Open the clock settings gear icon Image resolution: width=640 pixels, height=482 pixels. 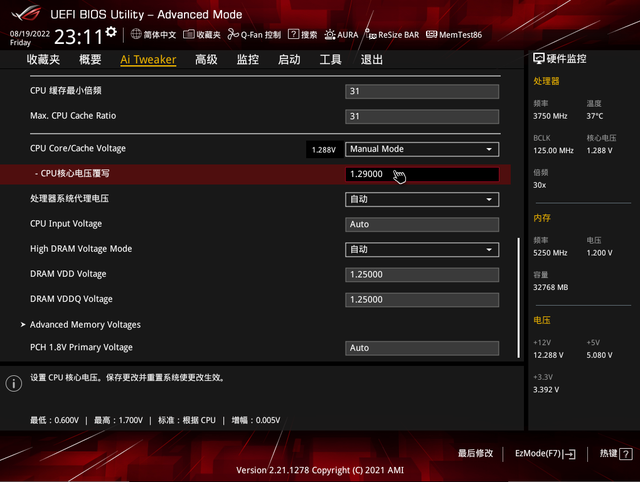[x=111, y=32]
